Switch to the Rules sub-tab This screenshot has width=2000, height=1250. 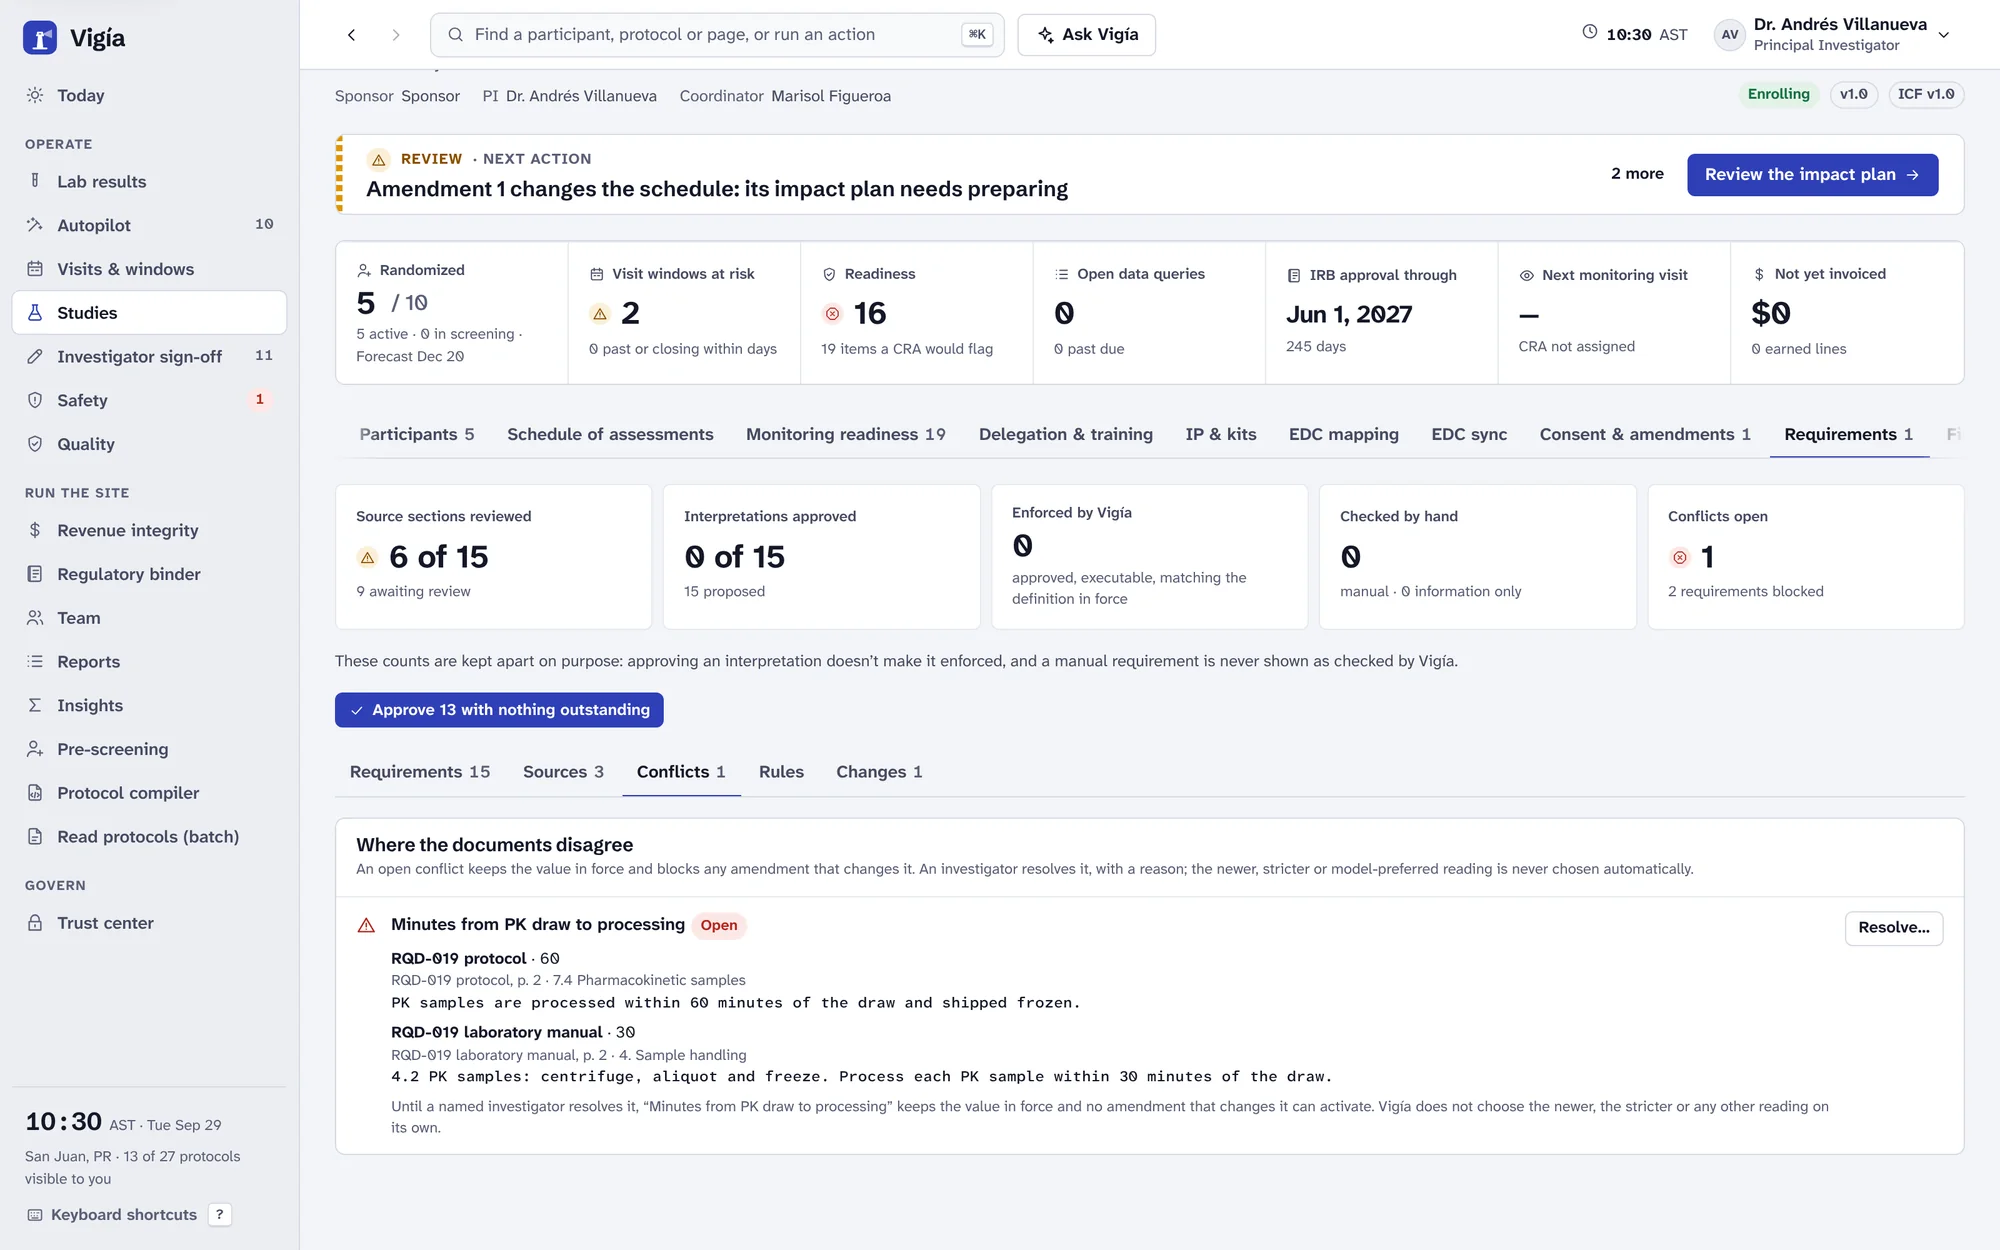[x=781, y=772]
